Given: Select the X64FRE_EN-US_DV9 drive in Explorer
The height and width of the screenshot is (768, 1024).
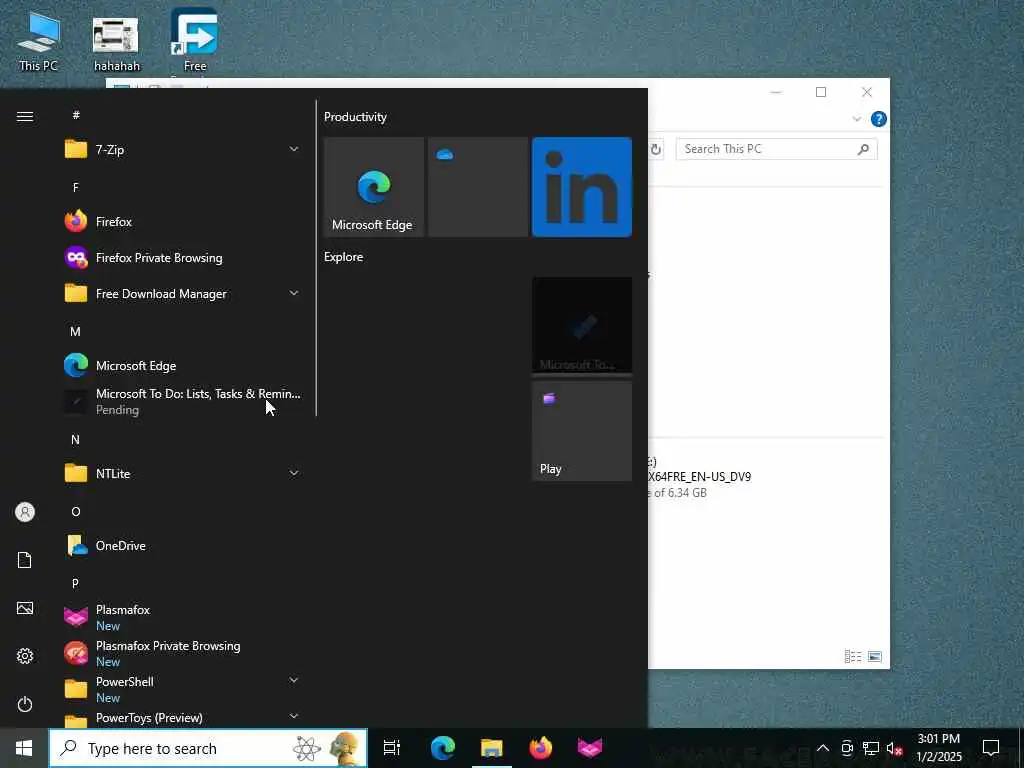Looking at the screenshot, I should click(699, 477).
